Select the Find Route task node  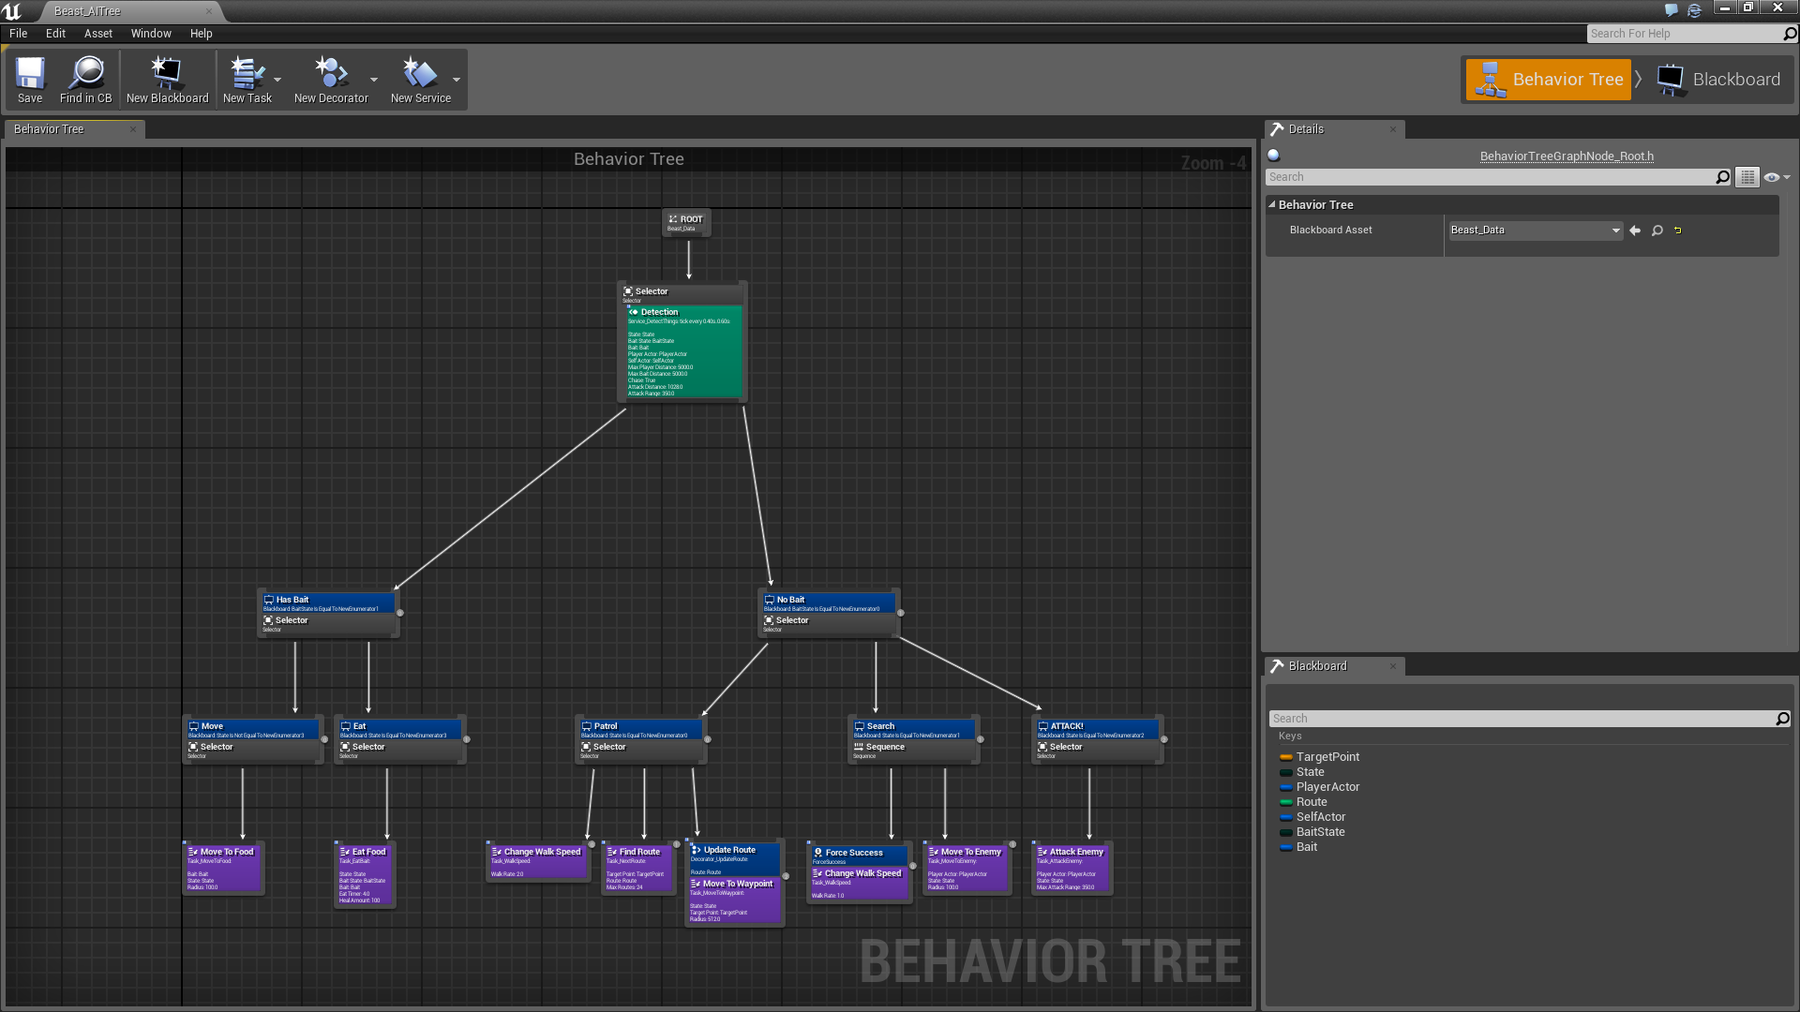(x=638, y=867)
